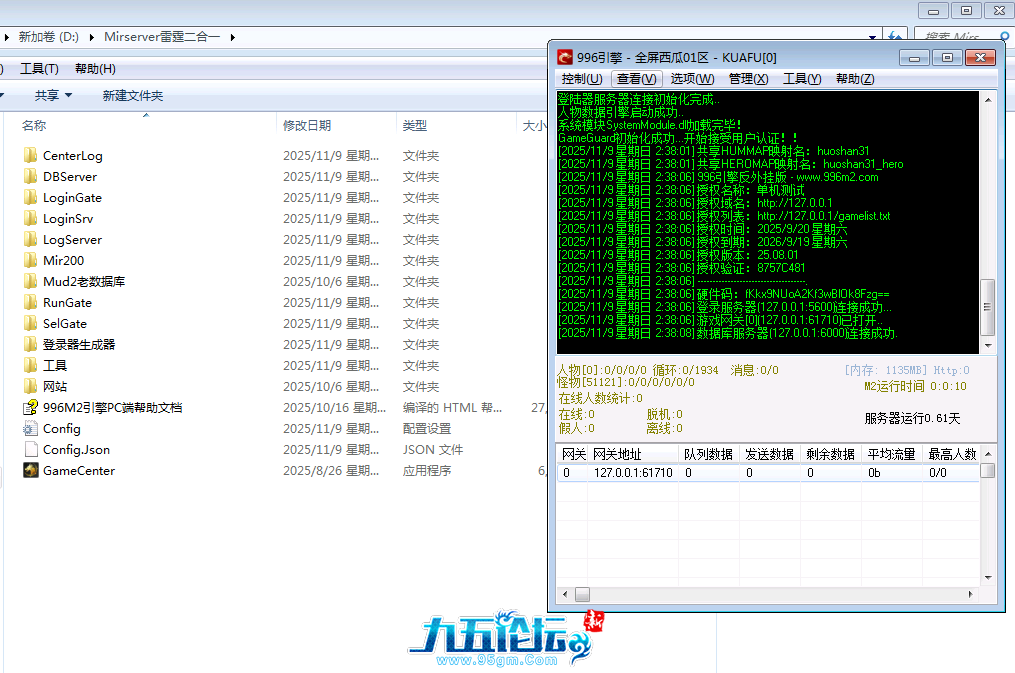
Task: Open the Mir200 folder icon
Action: point(30,261)
